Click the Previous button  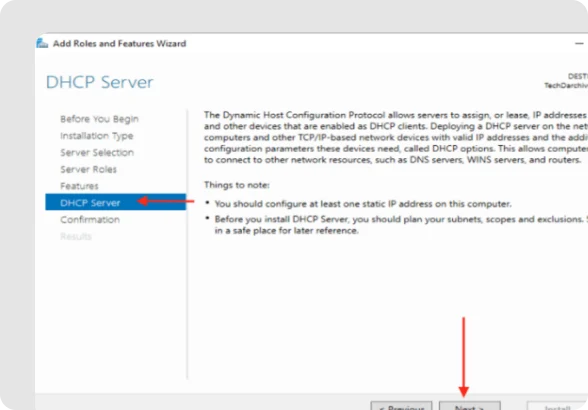401,406
